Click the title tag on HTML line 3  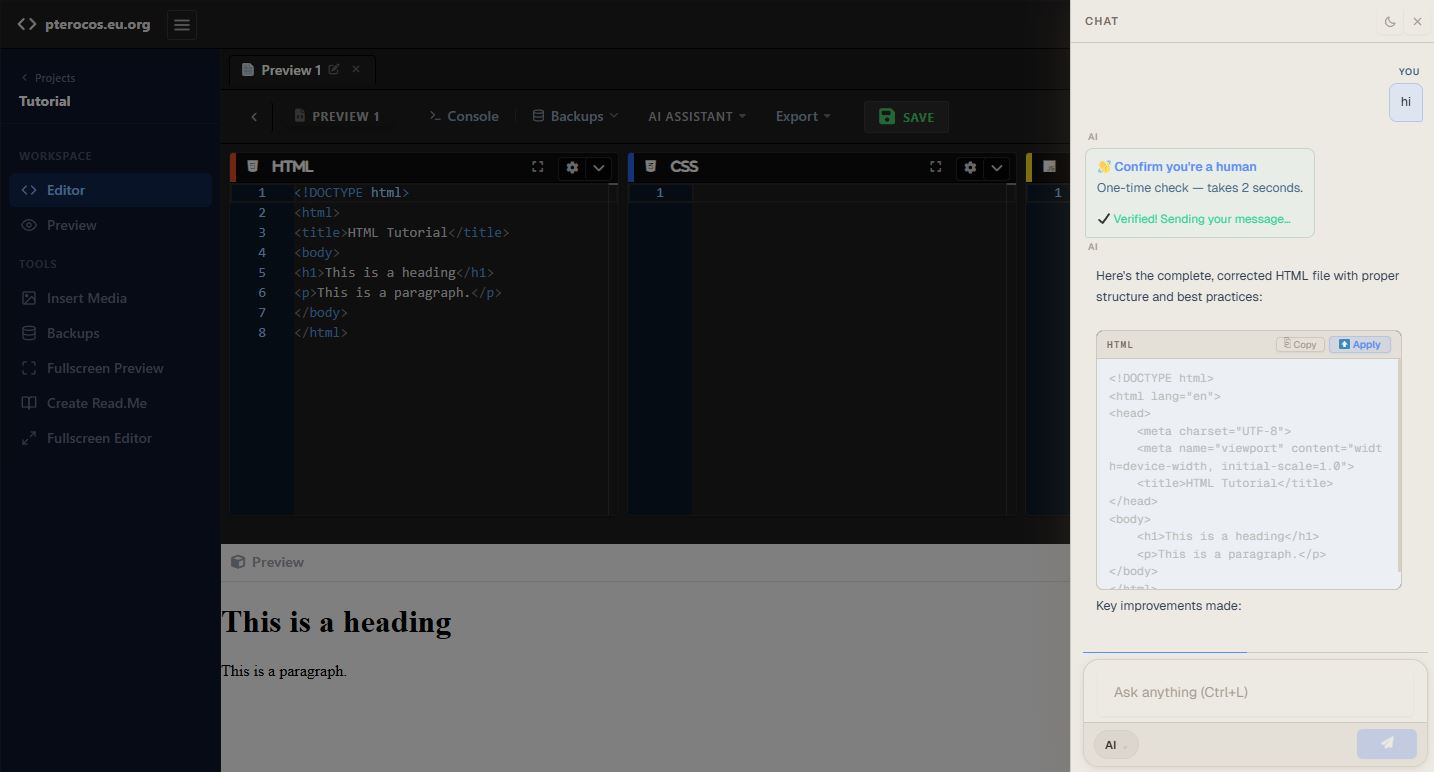401,232
